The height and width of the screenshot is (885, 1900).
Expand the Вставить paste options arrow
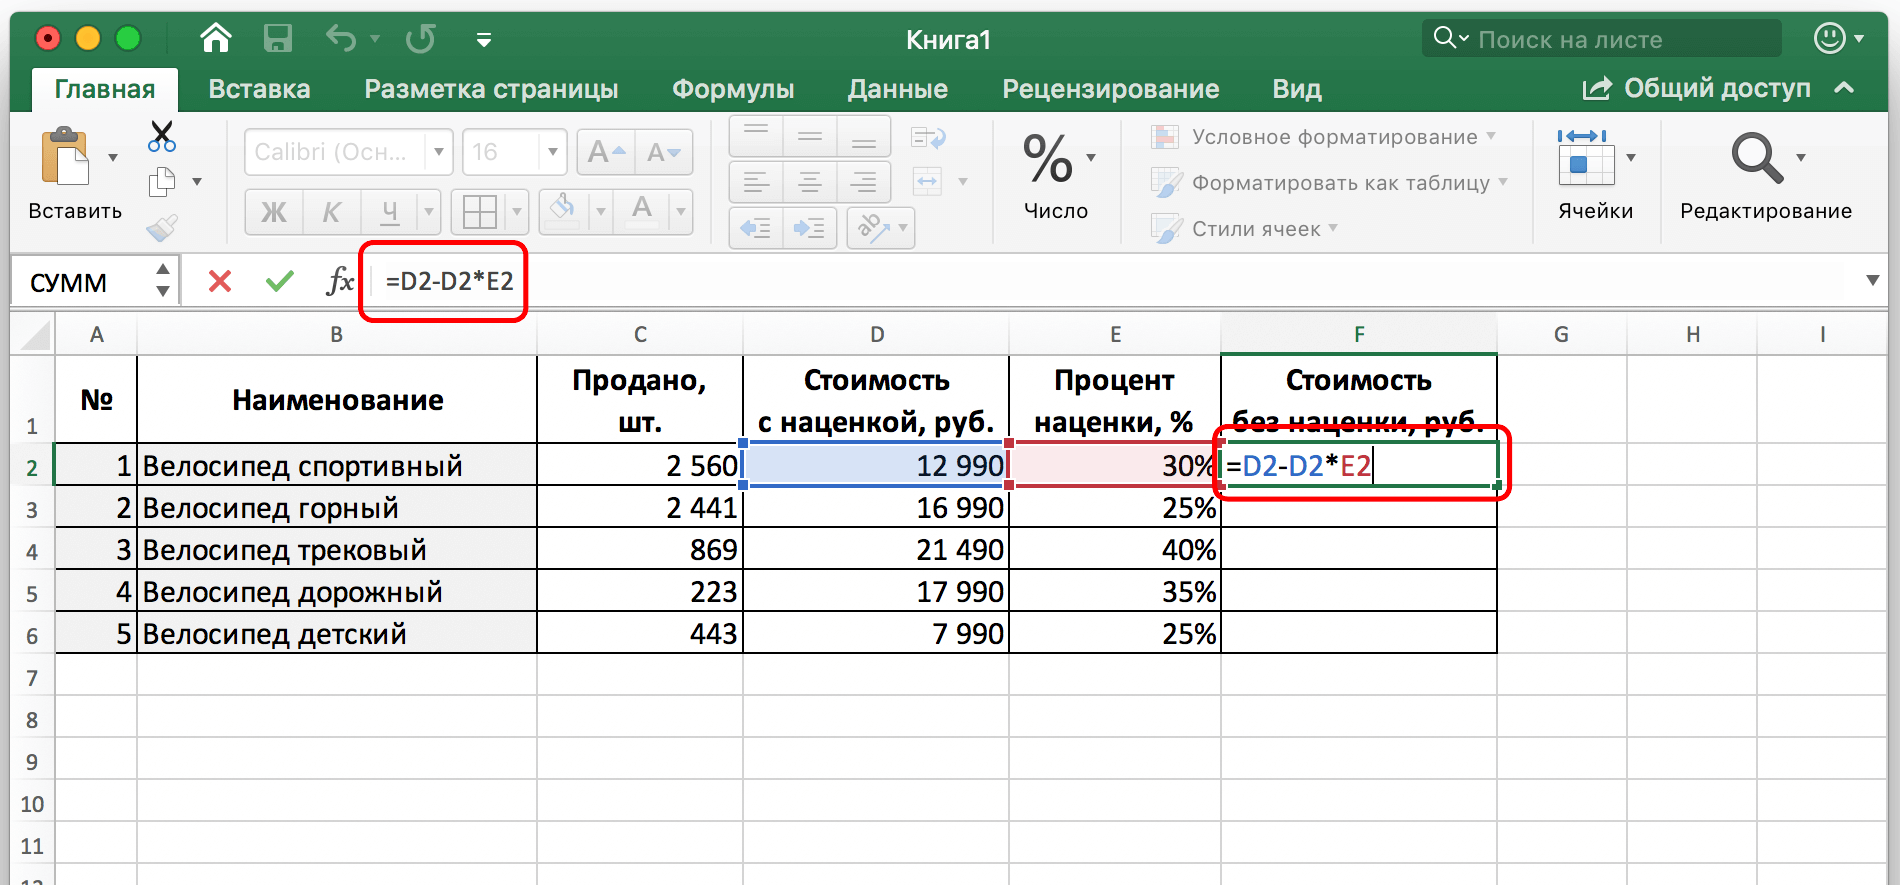(113, 157)
